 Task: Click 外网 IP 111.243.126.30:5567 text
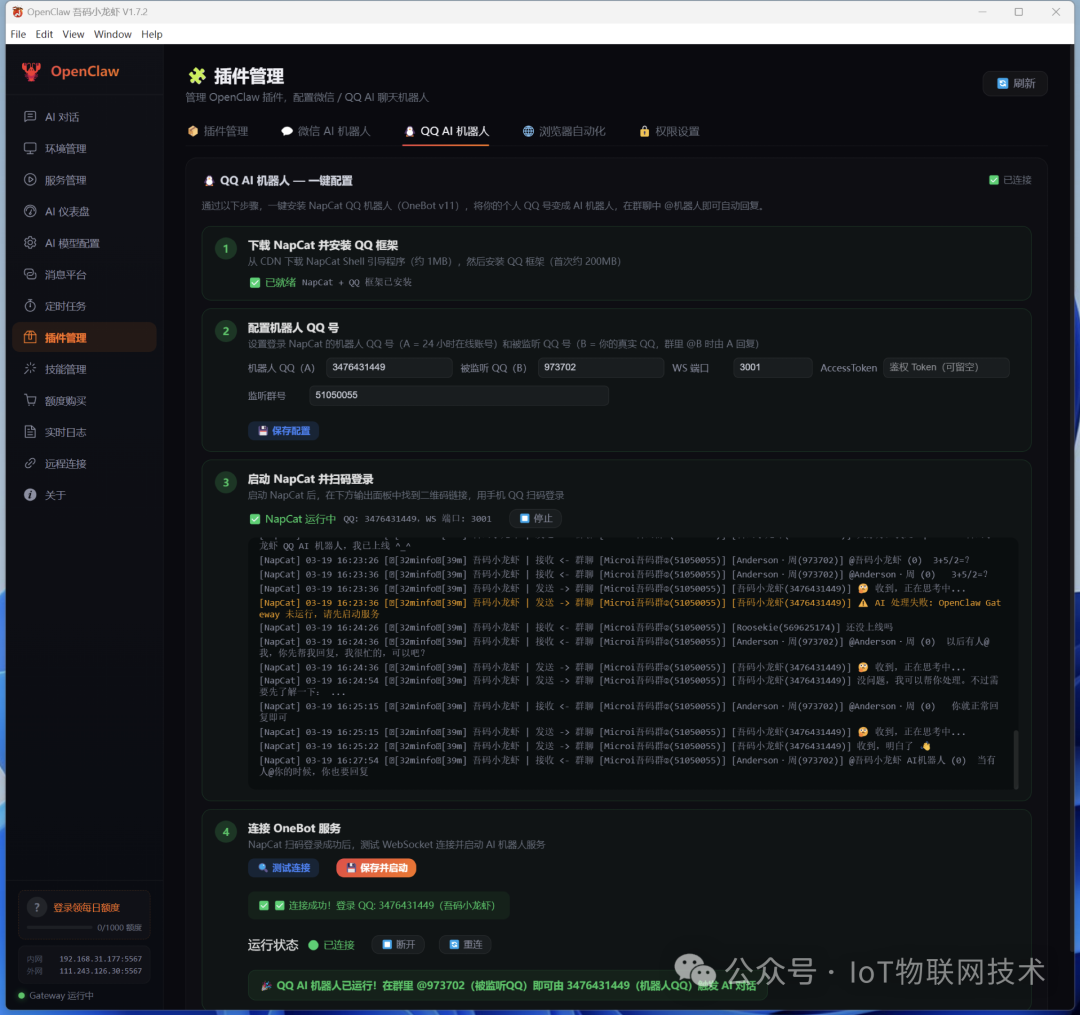[x=101, y=971]
